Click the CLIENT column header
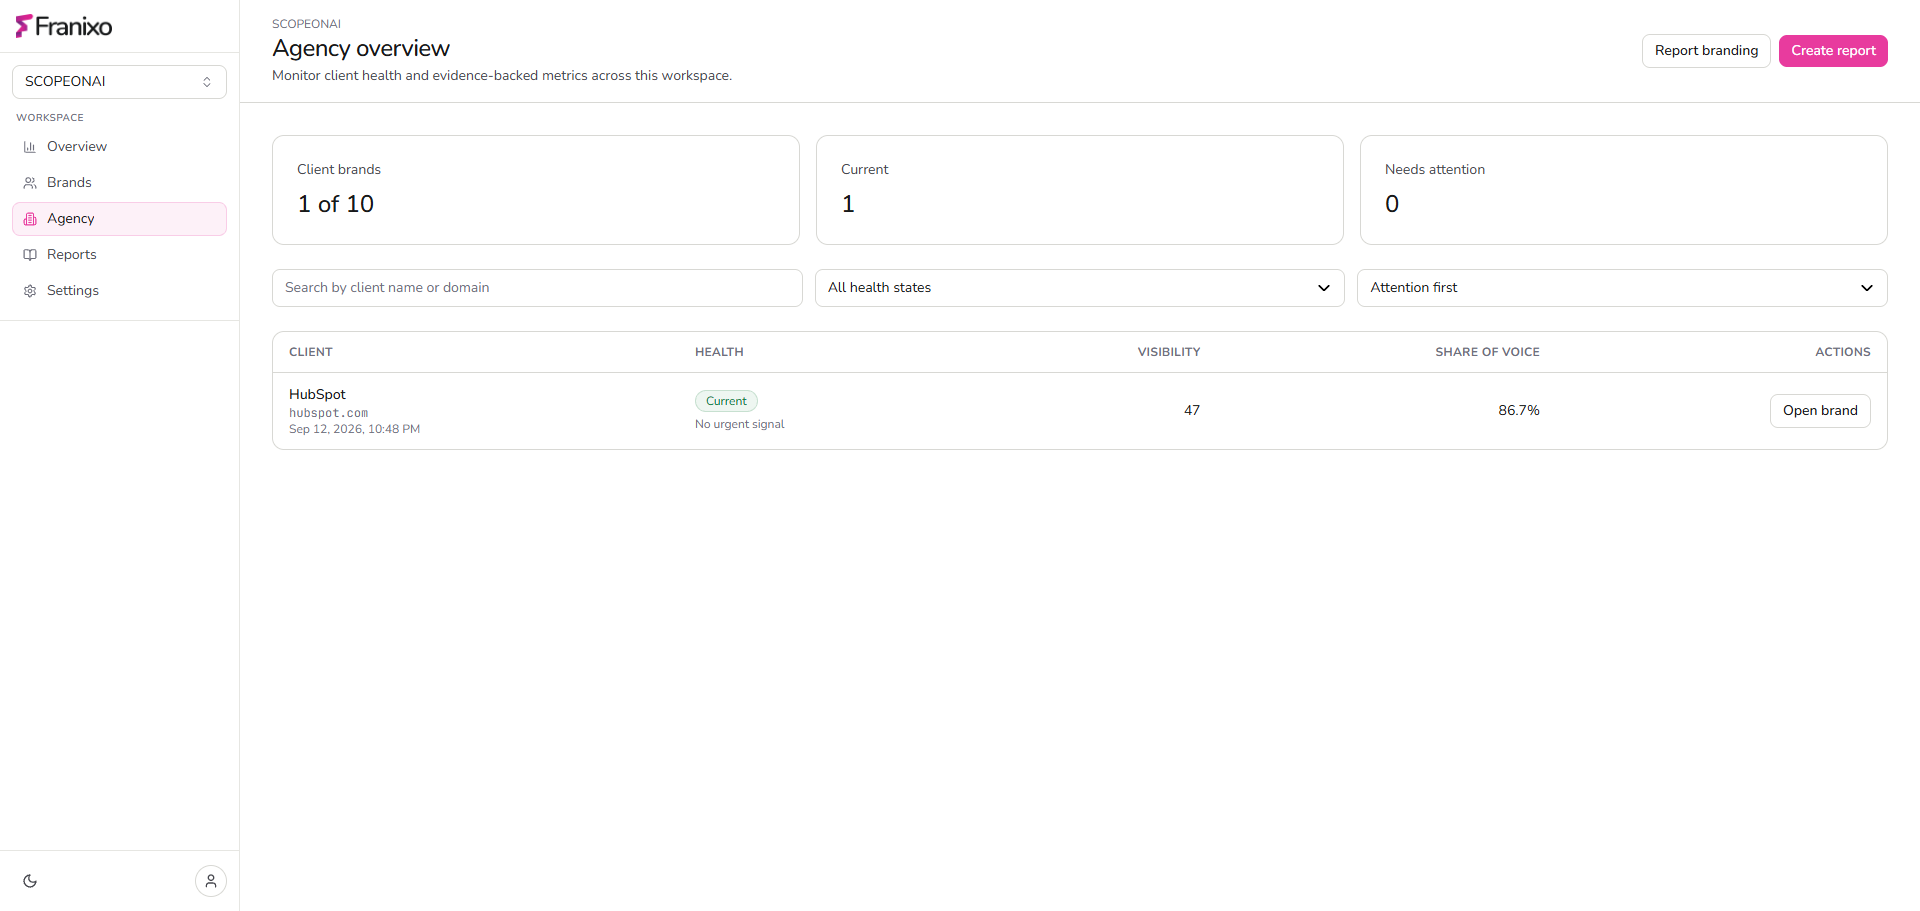The width and height of the screenshot is (1920, 911). coord(311,352)
